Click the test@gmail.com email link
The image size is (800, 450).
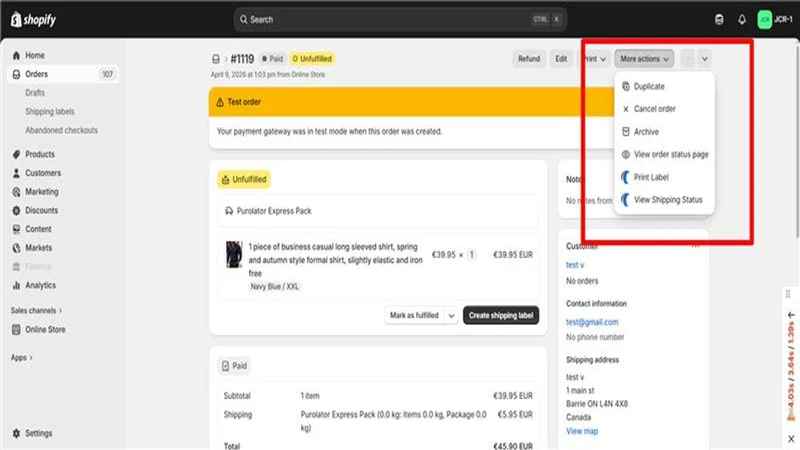(592, 322)
